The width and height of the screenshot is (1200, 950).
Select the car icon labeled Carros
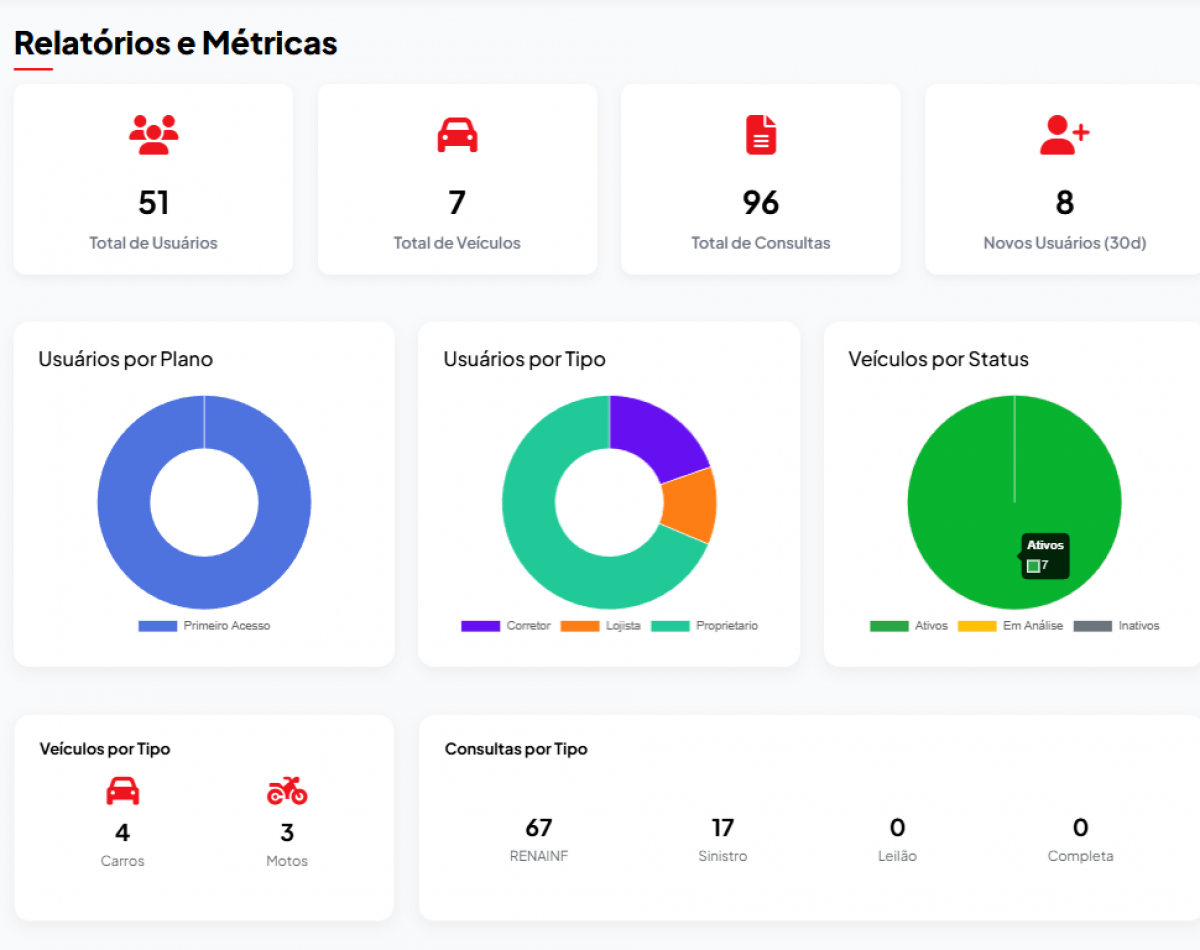pyautogui.click(x=122, y=790)
